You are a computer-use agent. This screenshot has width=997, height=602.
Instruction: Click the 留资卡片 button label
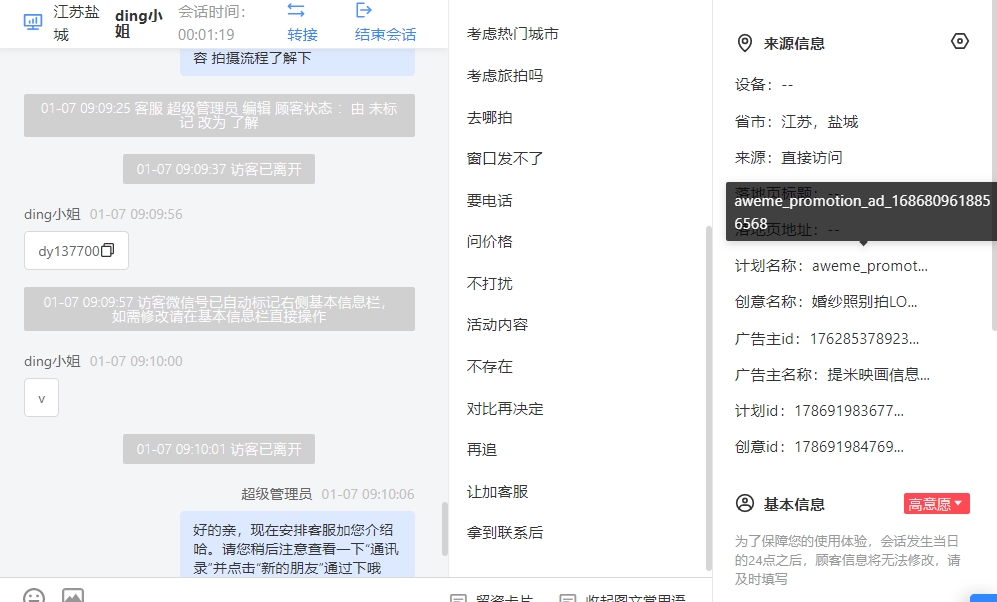(504, 598)
